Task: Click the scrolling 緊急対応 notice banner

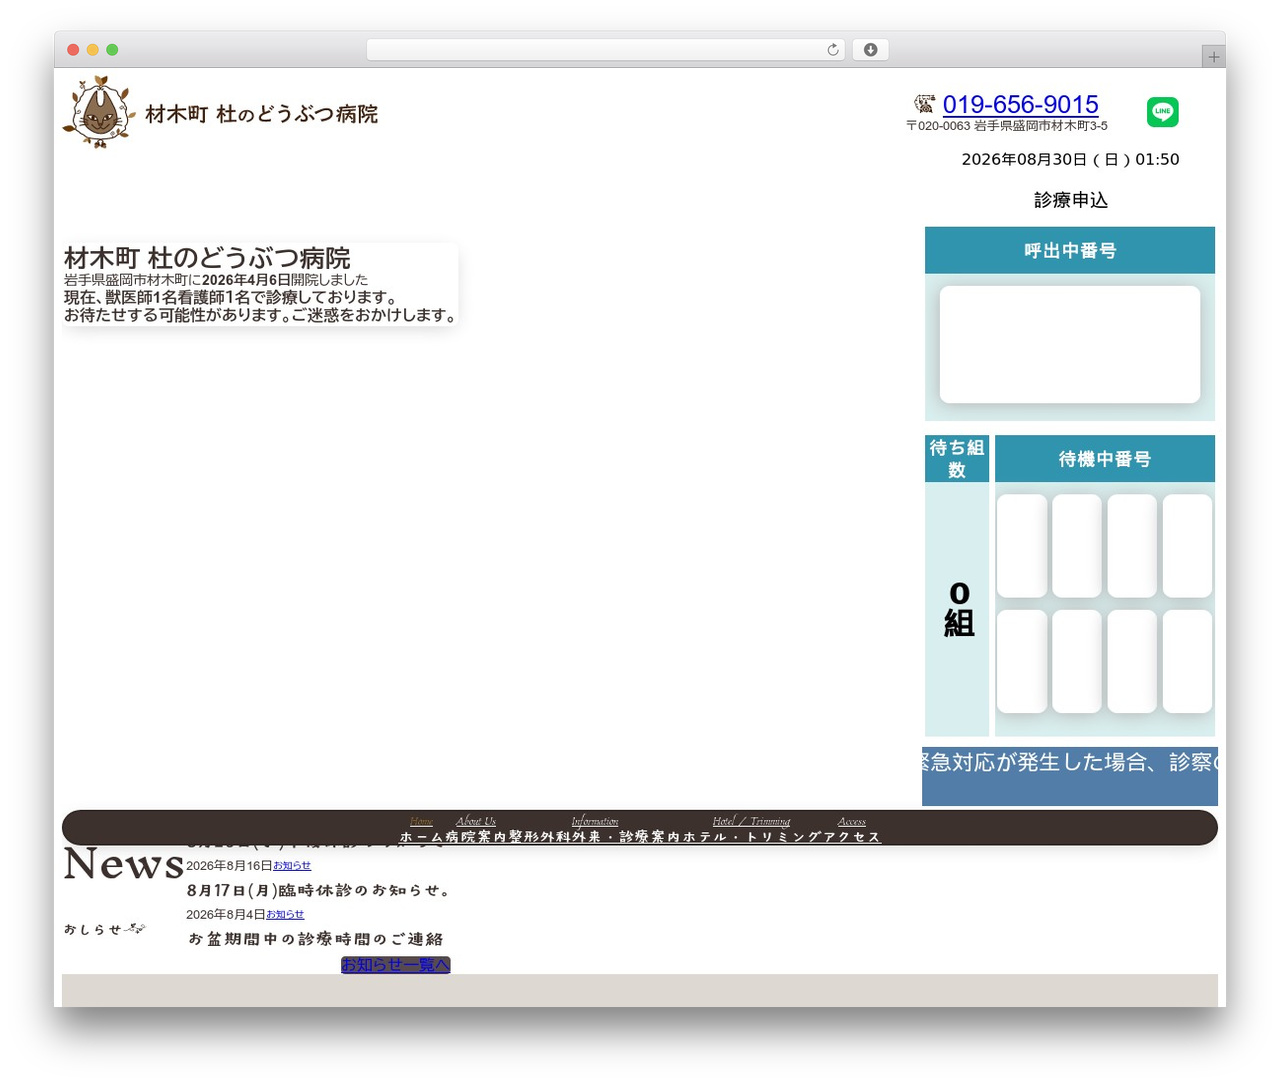Action: [1070, 776]
